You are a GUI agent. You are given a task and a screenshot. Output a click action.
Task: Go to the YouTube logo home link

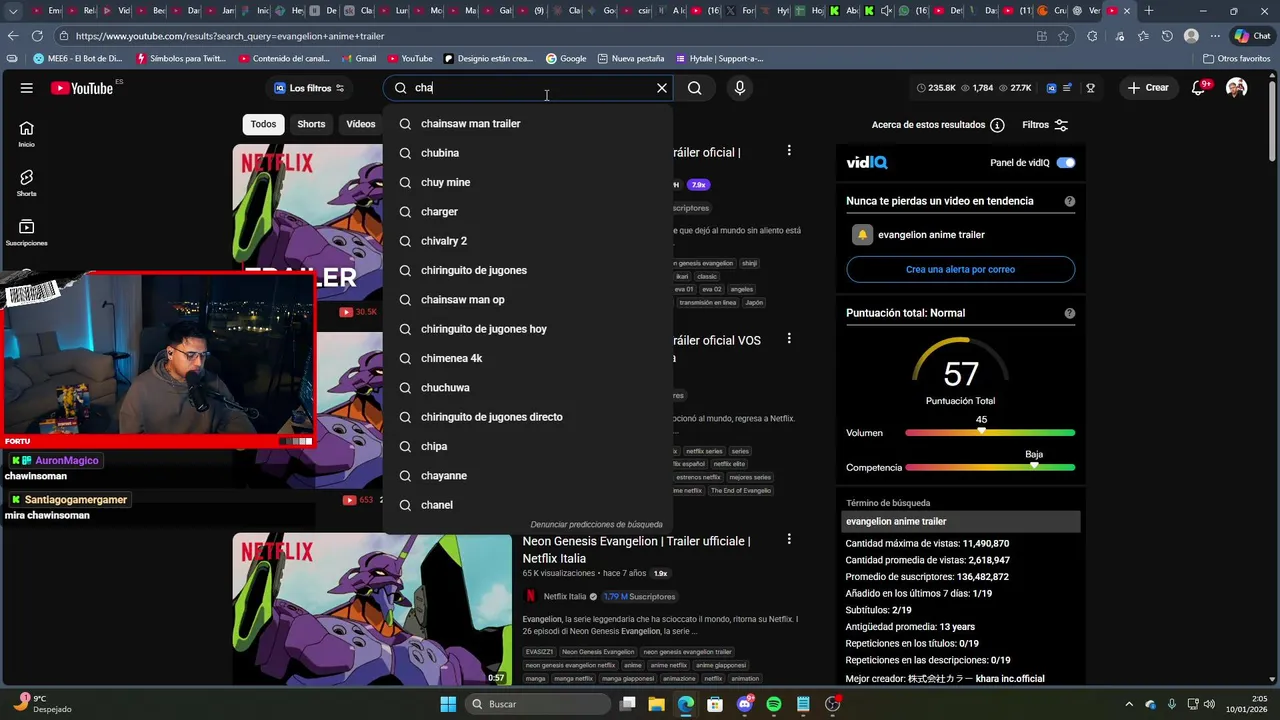coord(82,88)
